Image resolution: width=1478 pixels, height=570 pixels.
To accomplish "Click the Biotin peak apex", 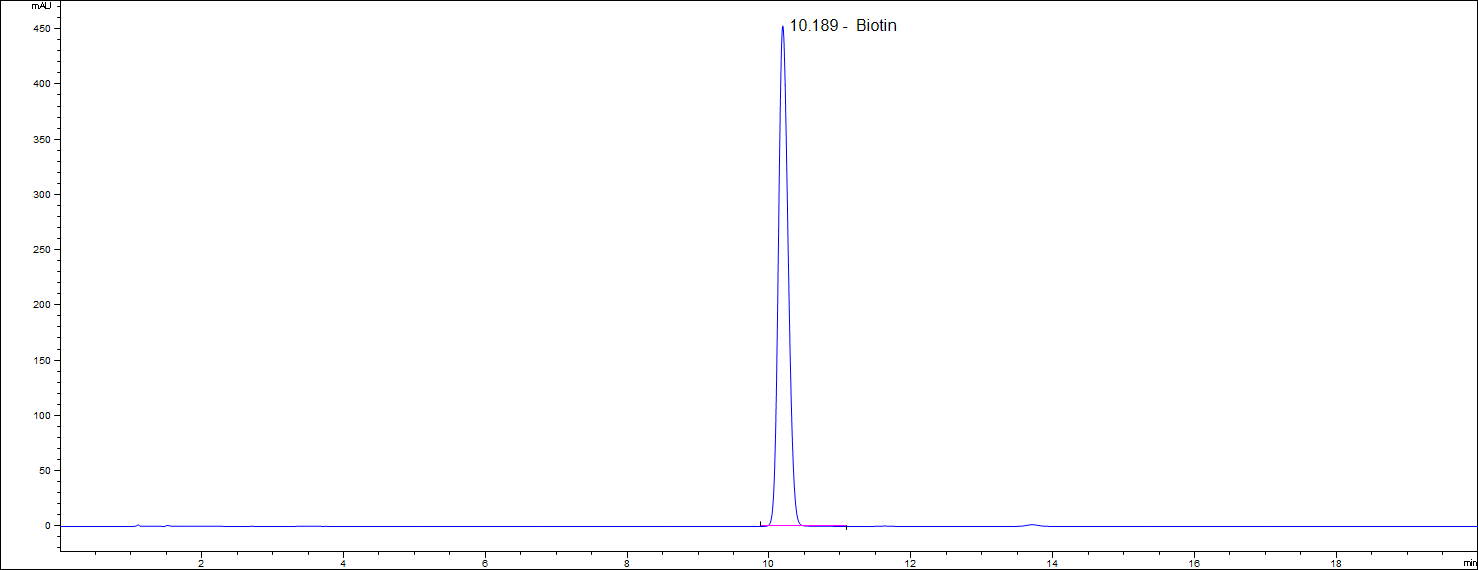I will [x=782, y=27].
